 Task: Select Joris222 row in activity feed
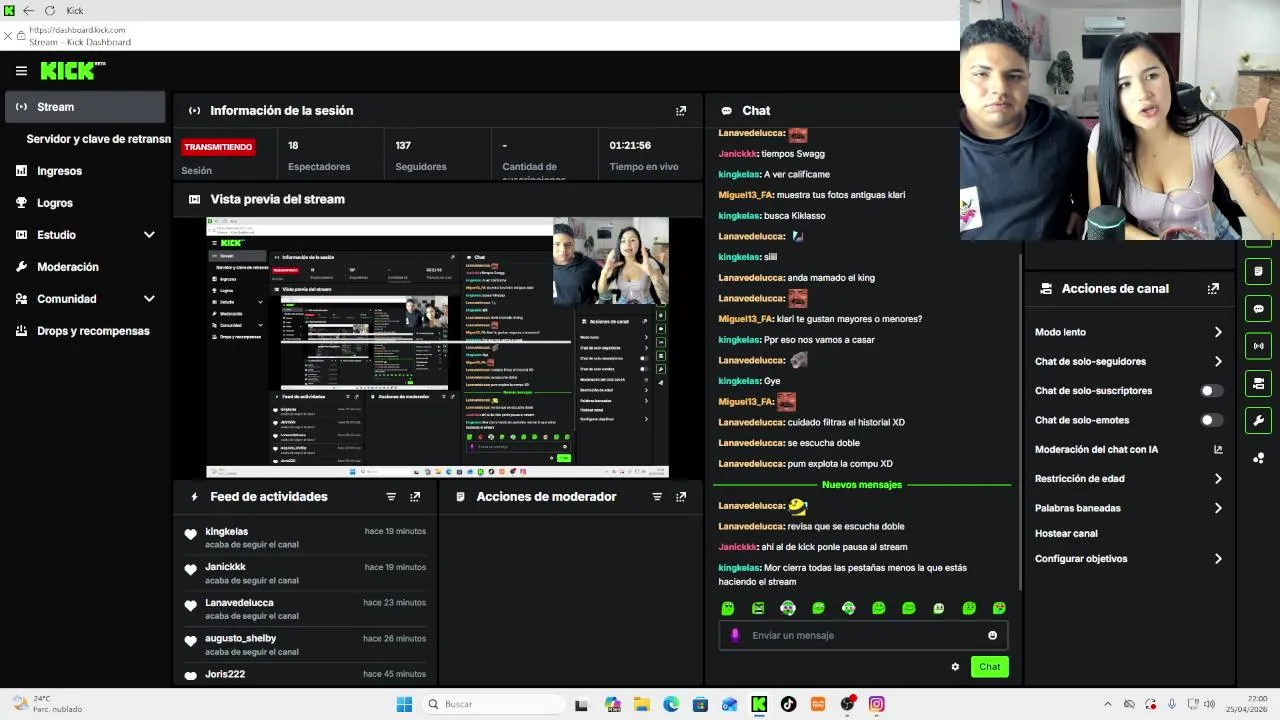[305, 675]
